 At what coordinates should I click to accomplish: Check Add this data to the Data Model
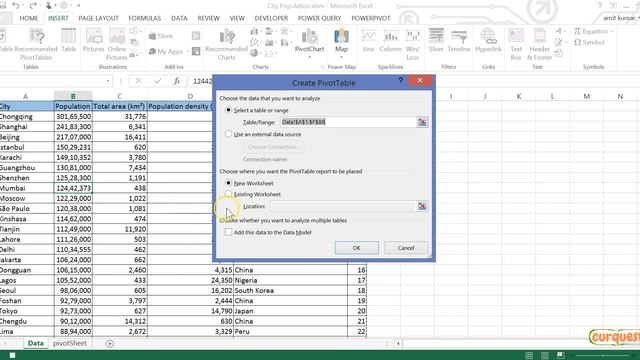click(x=269, y=232)
